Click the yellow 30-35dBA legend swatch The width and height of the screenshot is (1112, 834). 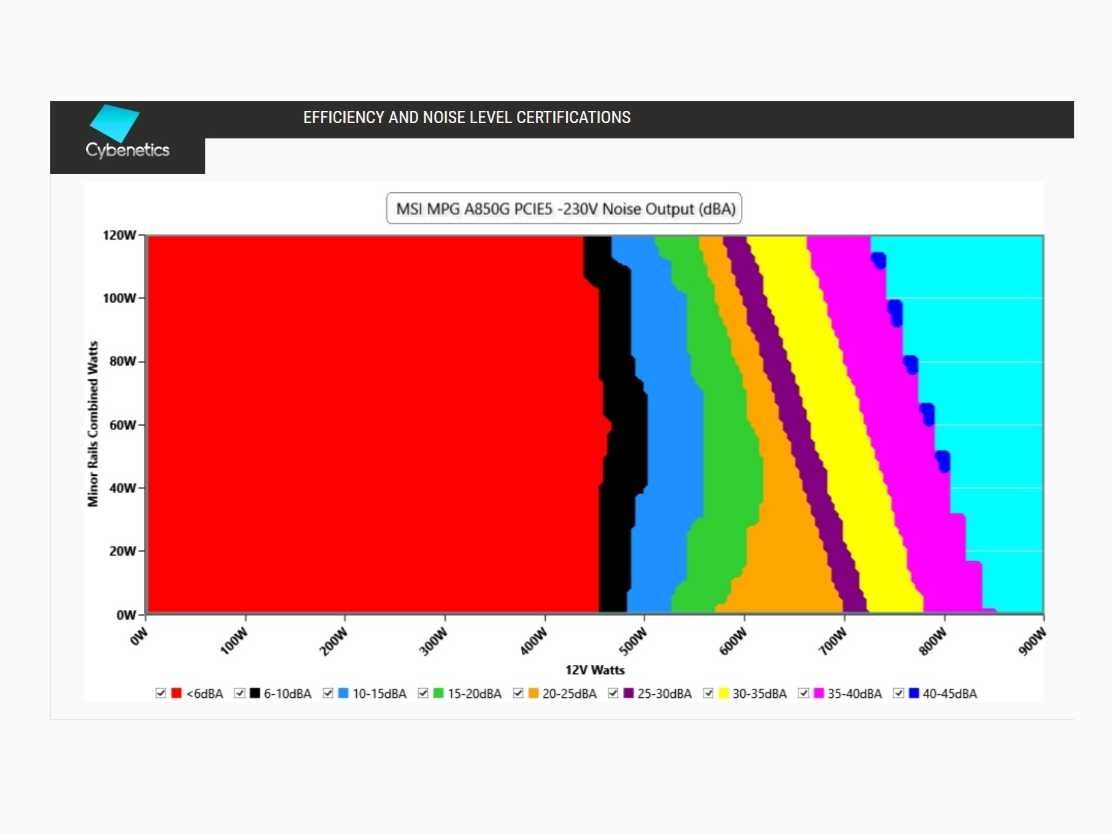pyautogui.click(x=723, y=693)
